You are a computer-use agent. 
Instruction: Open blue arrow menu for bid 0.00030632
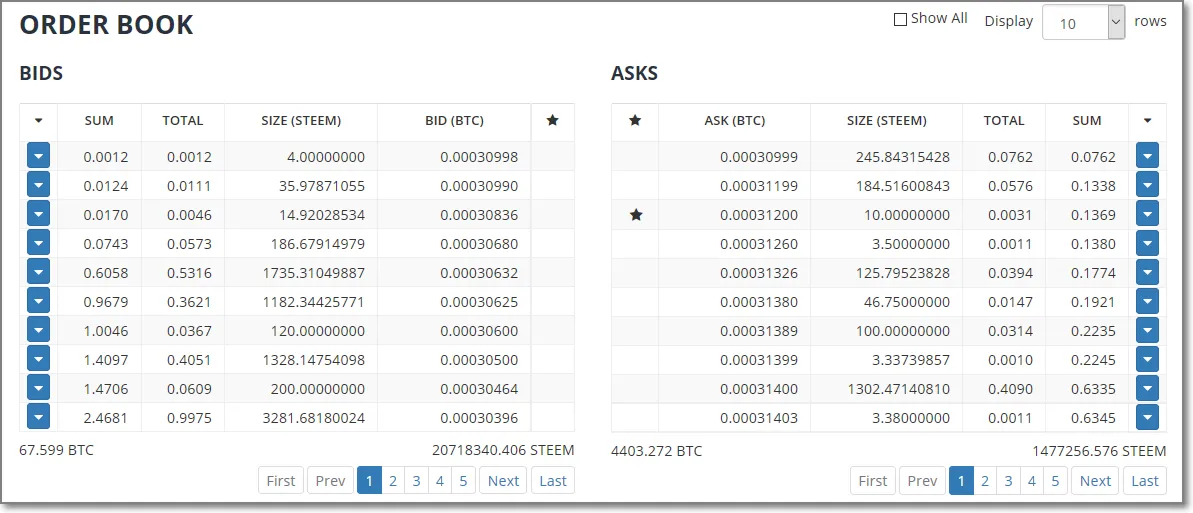point(38,273)
